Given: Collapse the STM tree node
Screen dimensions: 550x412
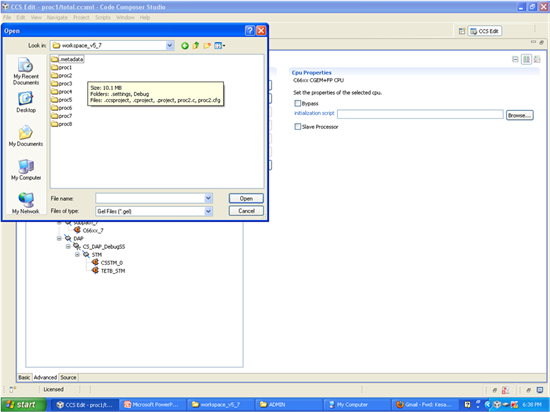Looking at the screenshot, I should (x=77, y=255).
